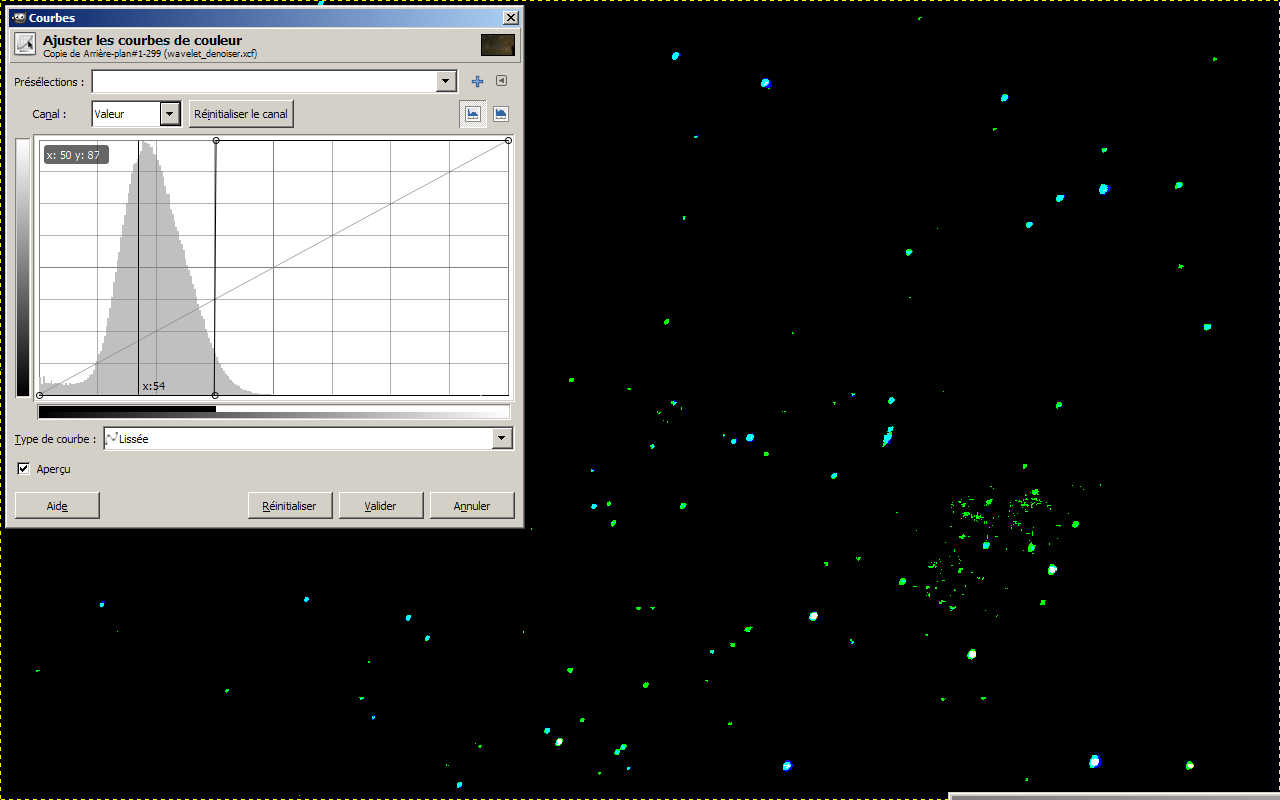
Task: Open help with the Aide button
Action: pos(57,506)
